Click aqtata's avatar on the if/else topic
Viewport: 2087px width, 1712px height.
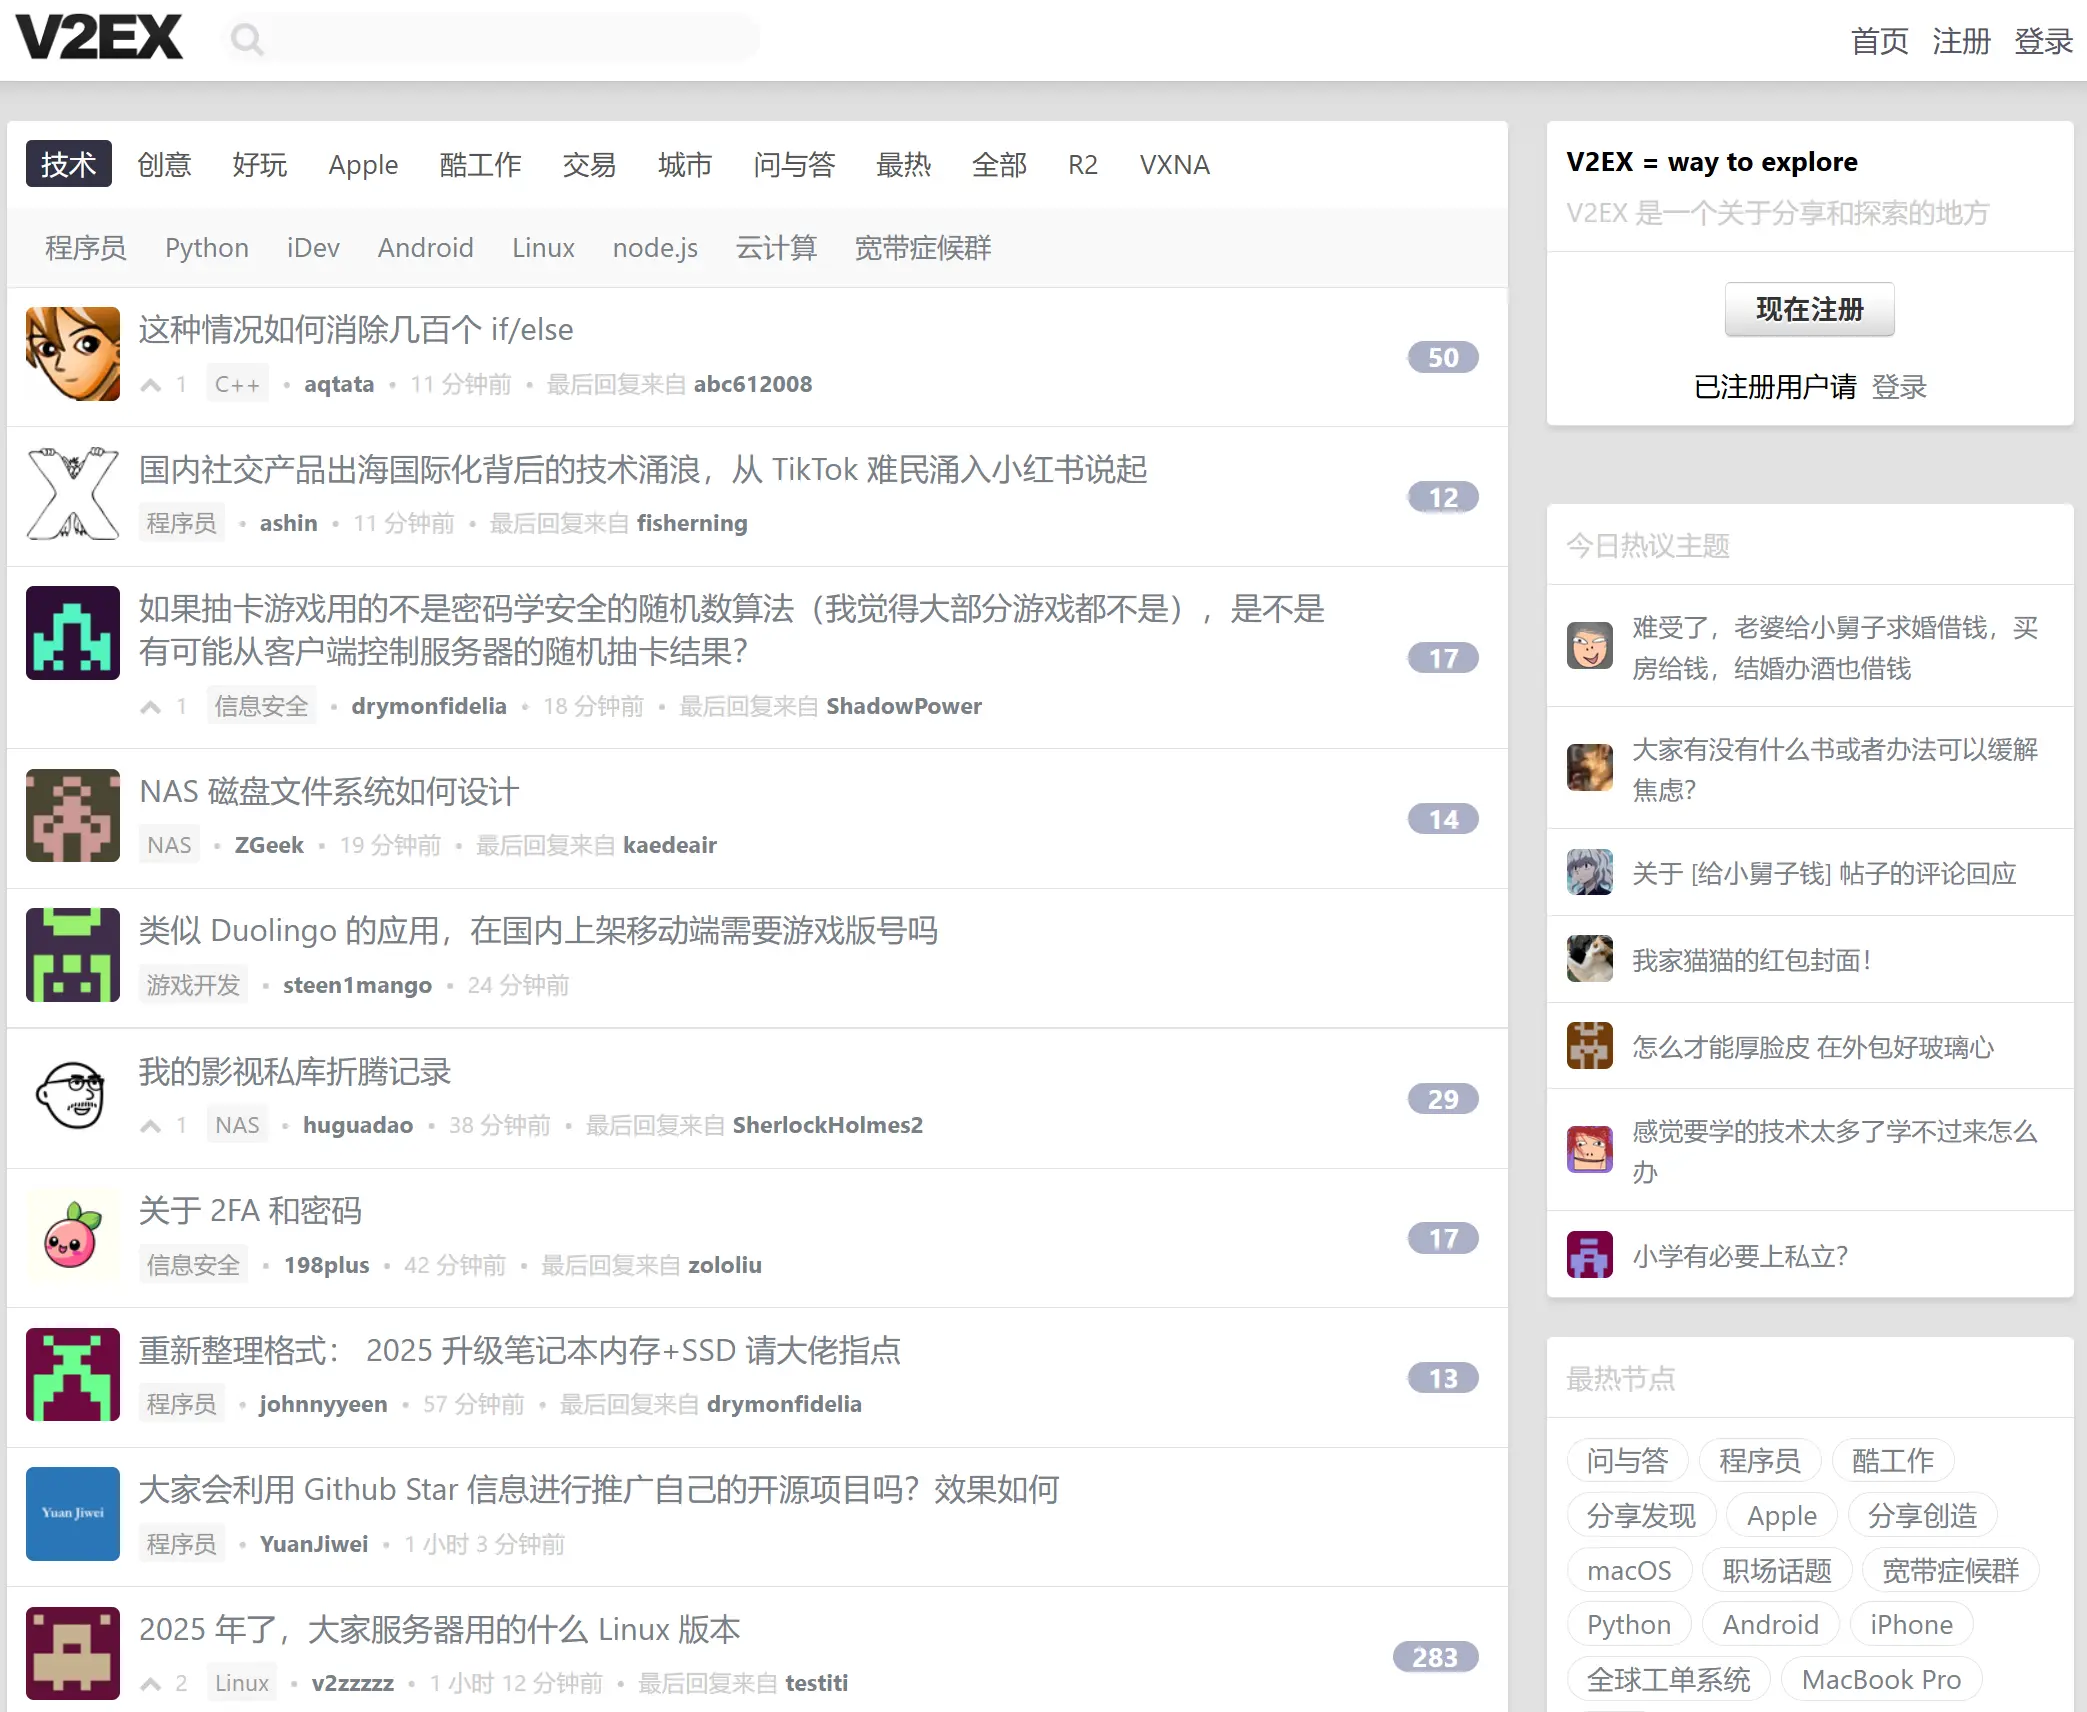73,354
